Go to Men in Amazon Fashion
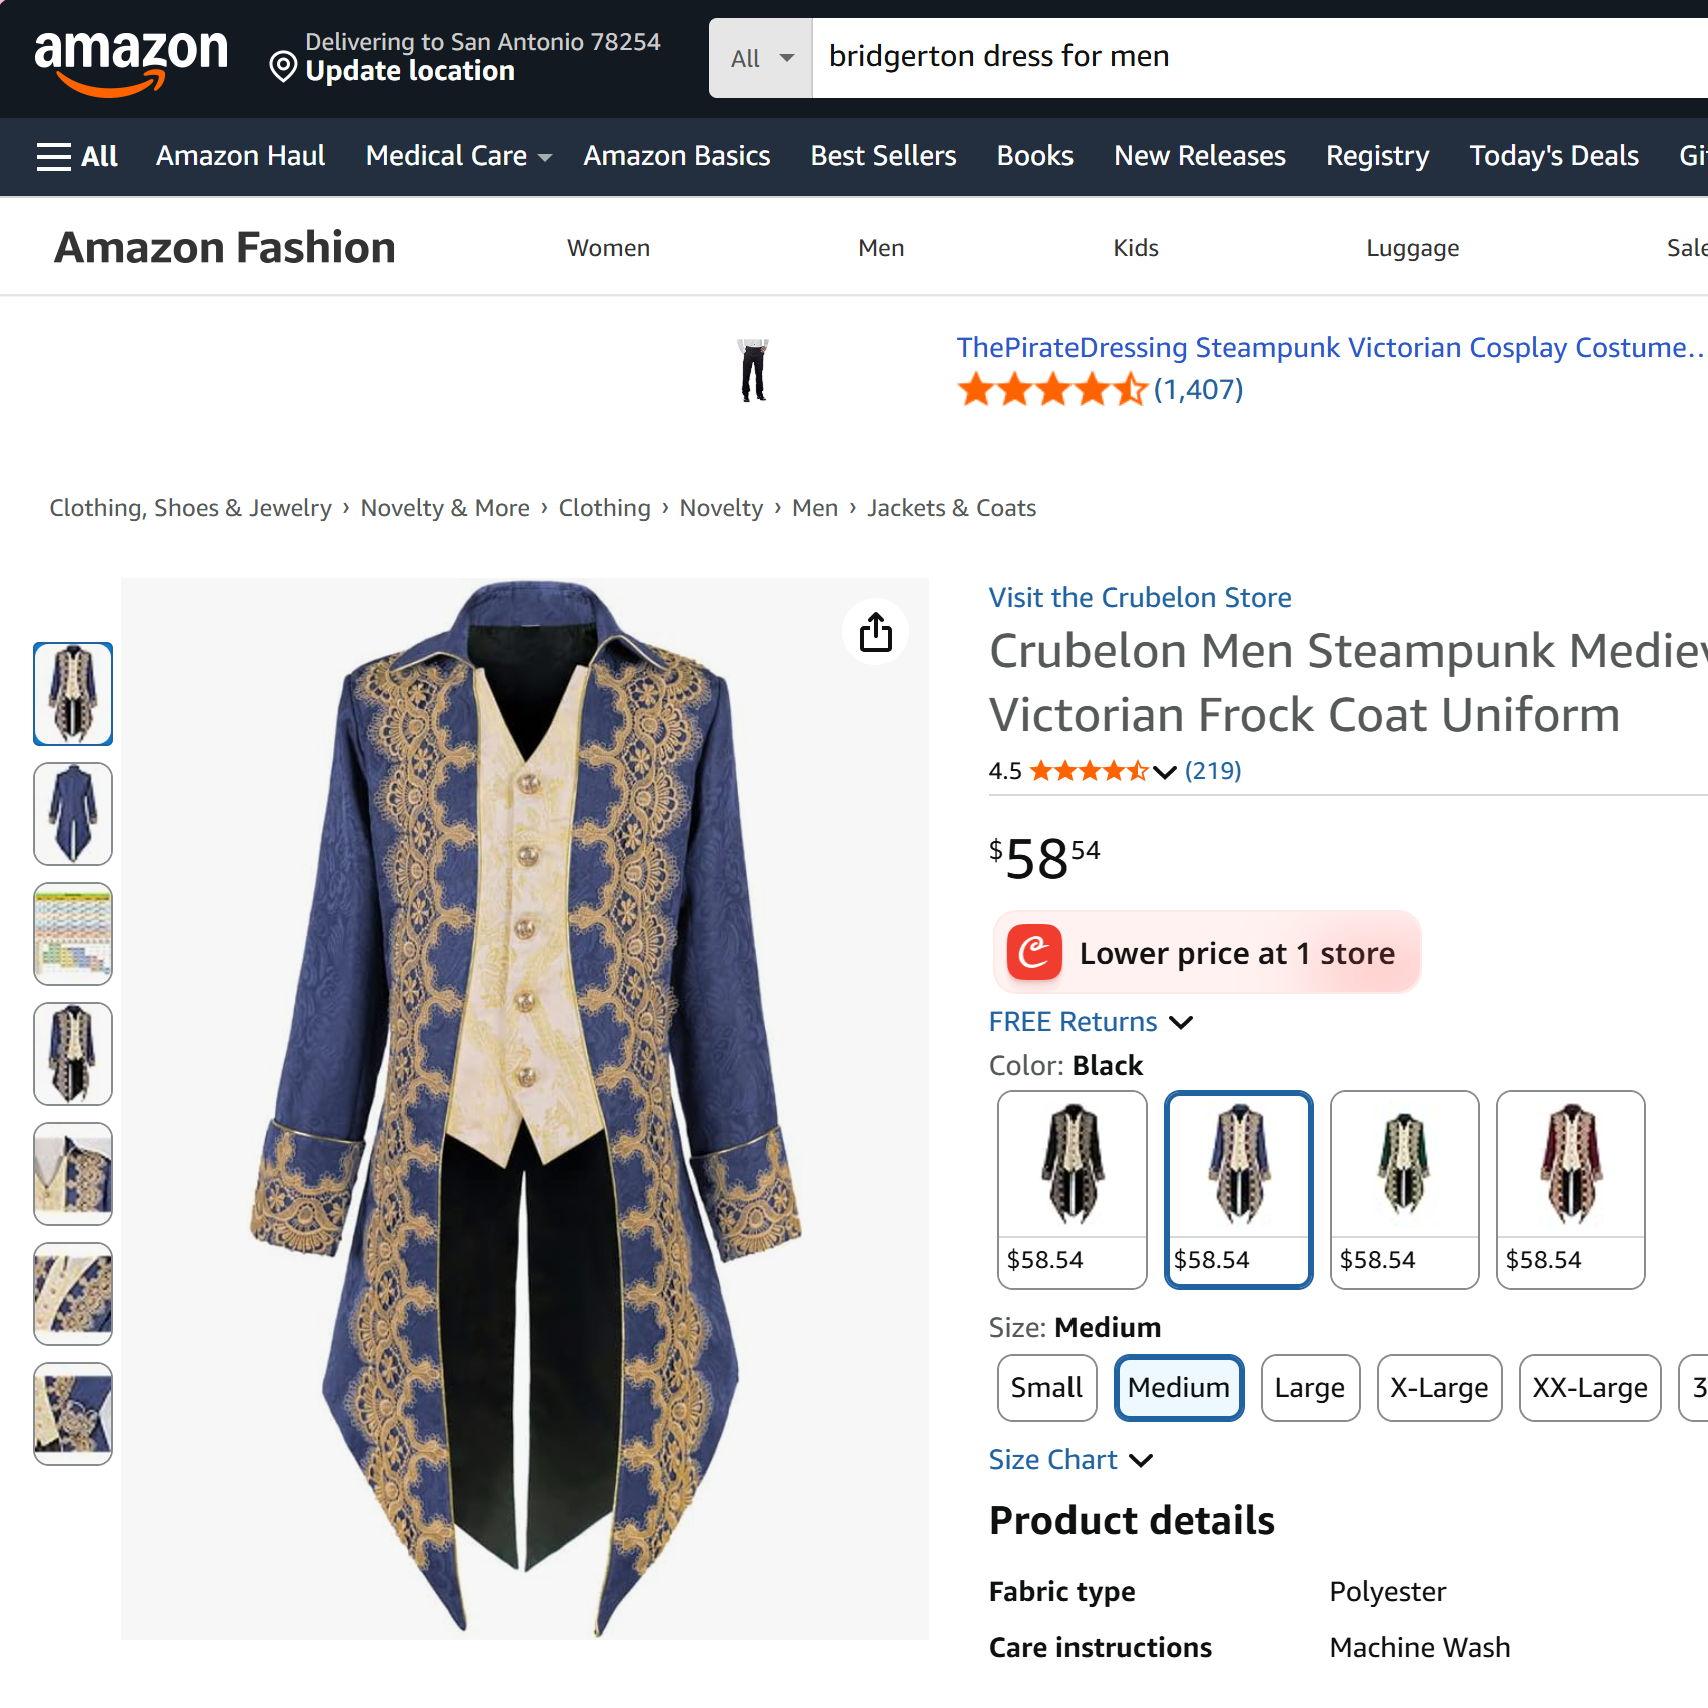The width and height of the screenshot is (1708, 1708). pos(881,248)
